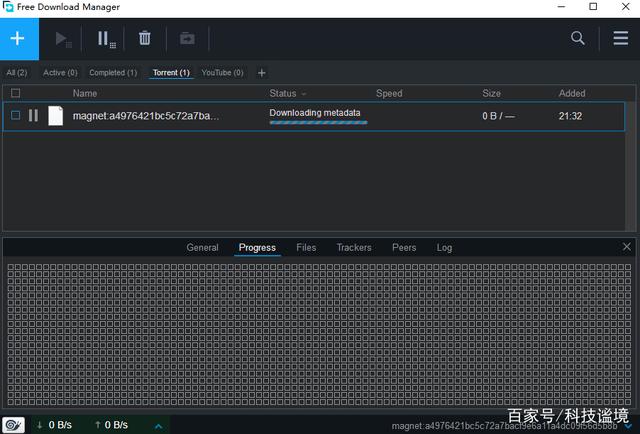Open the hamburger main menu
Viewport: 640px width, 434px height.
point(620,38)
